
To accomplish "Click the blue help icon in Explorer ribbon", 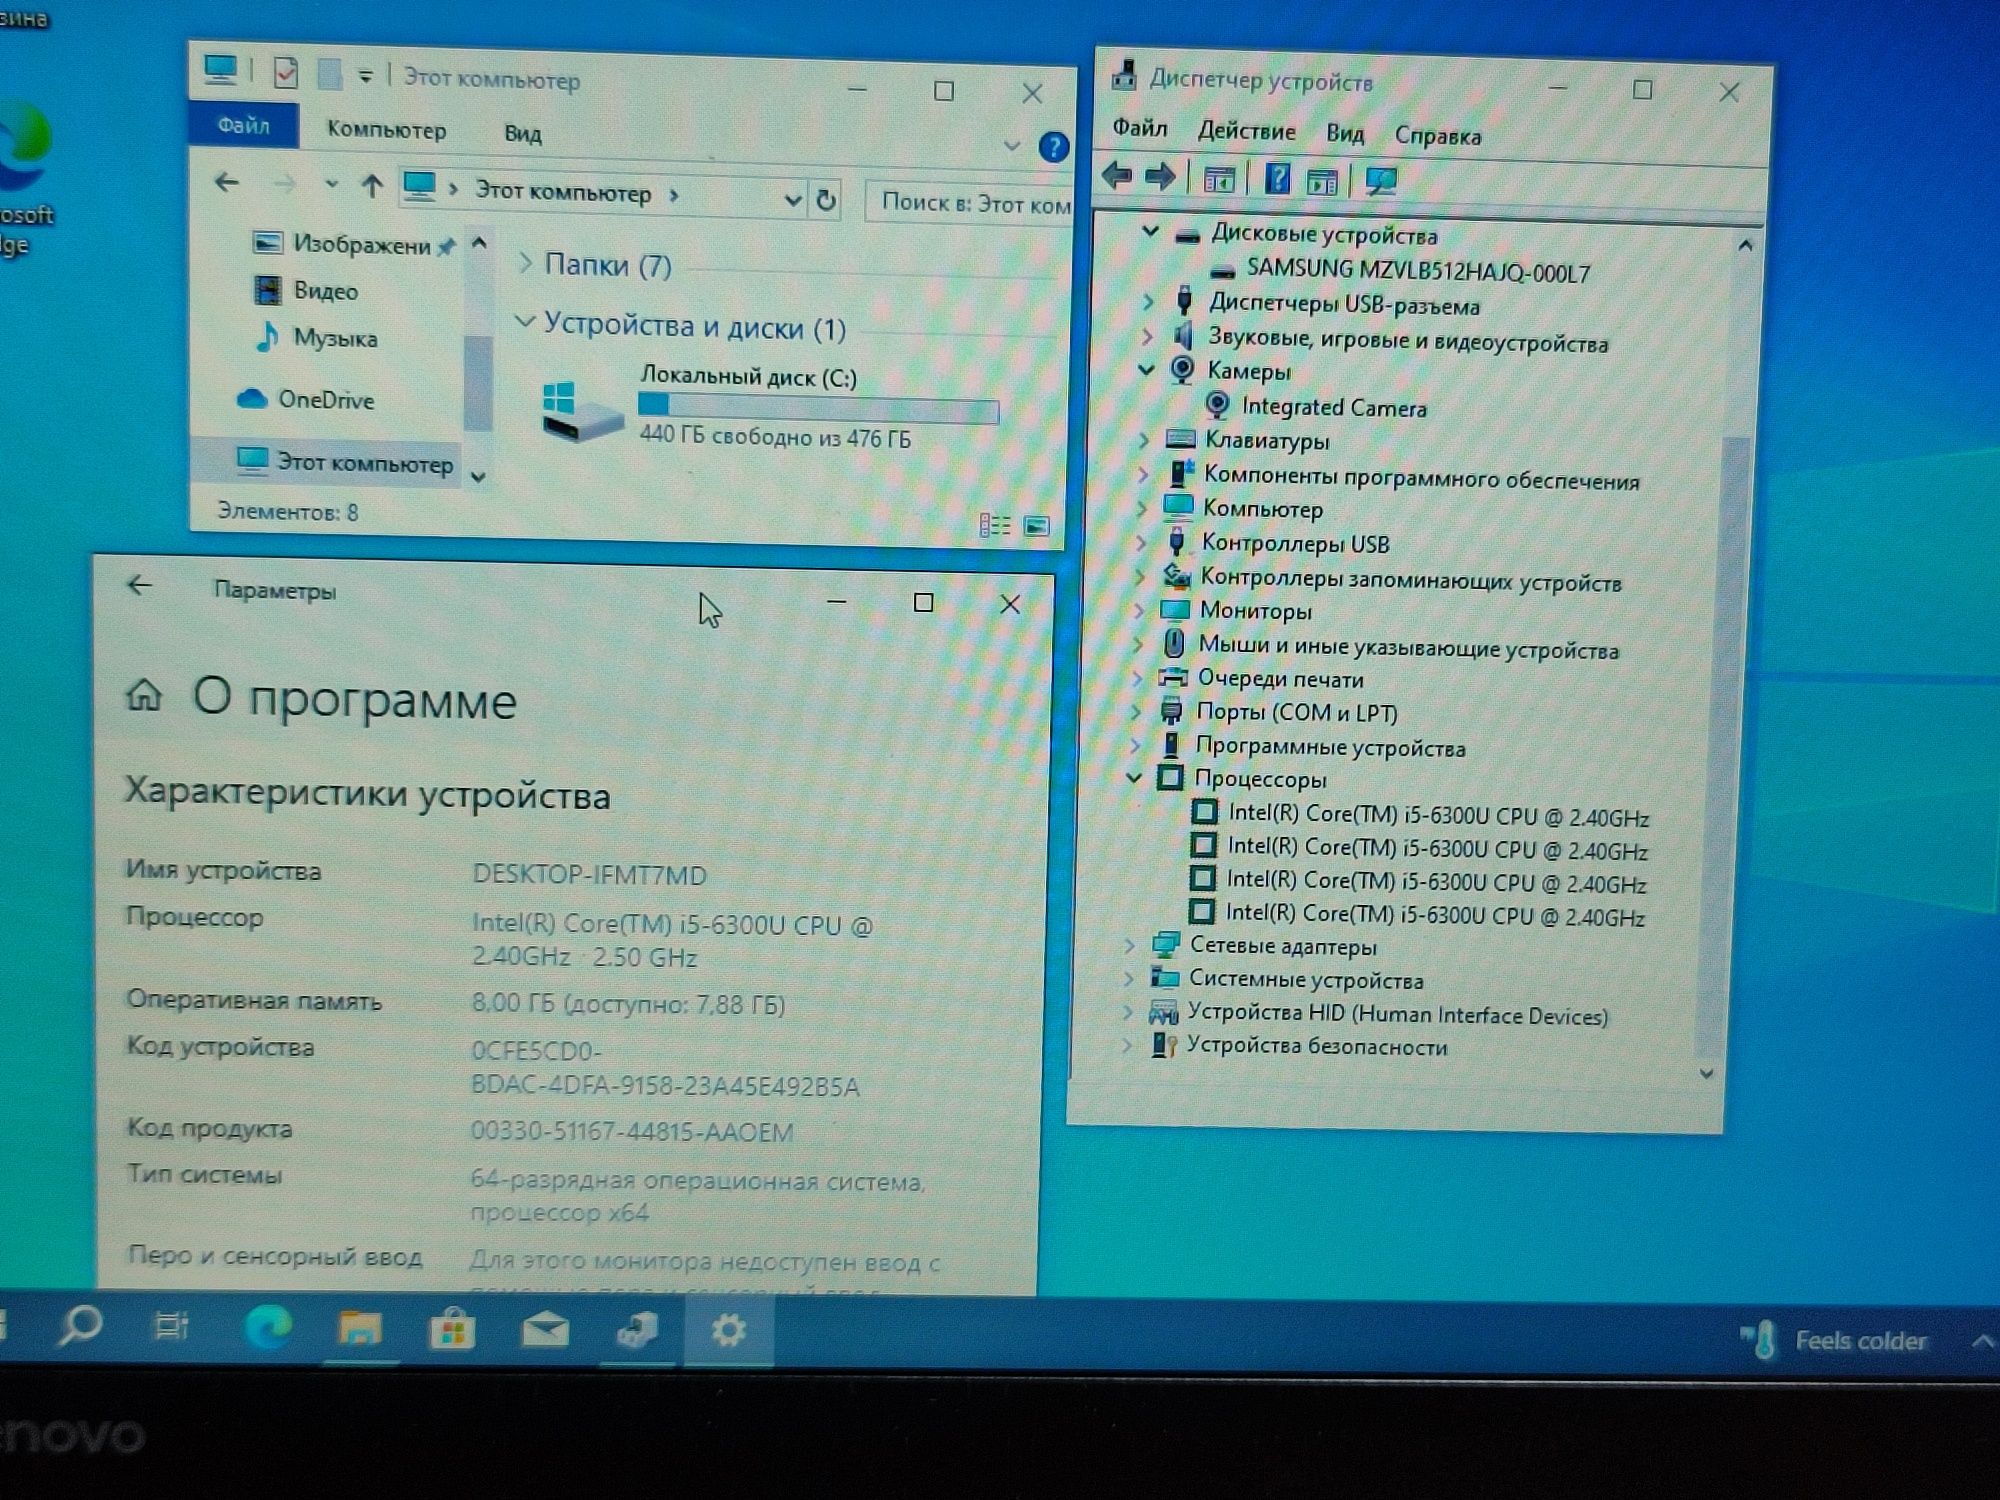I will 1053,147.
